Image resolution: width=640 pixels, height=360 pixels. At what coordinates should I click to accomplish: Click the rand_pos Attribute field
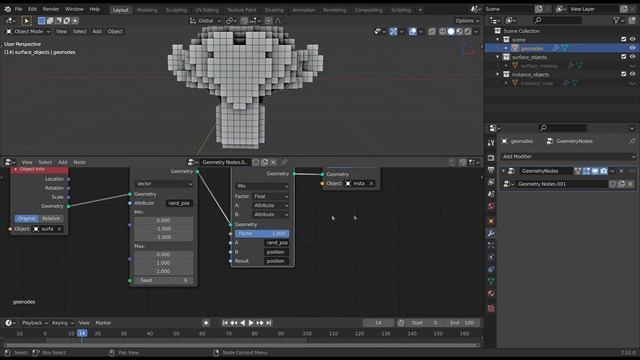click(x=179, y=203)
